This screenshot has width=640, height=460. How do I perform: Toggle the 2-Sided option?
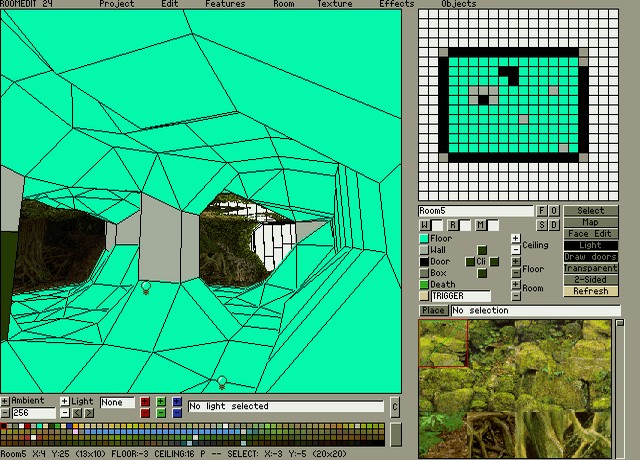[x=590, y=280]
